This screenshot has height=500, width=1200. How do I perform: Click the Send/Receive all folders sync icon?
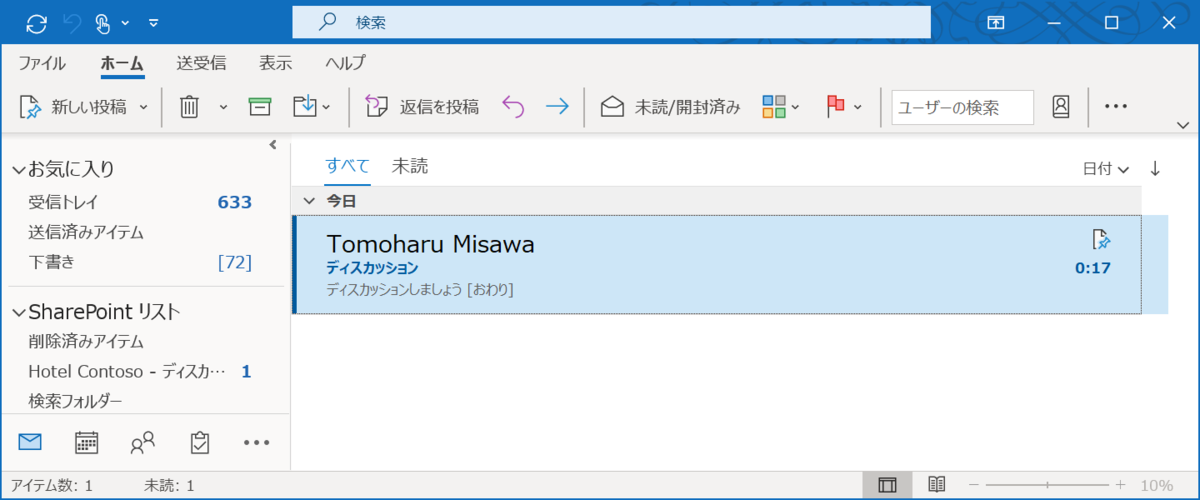(36, 22)
